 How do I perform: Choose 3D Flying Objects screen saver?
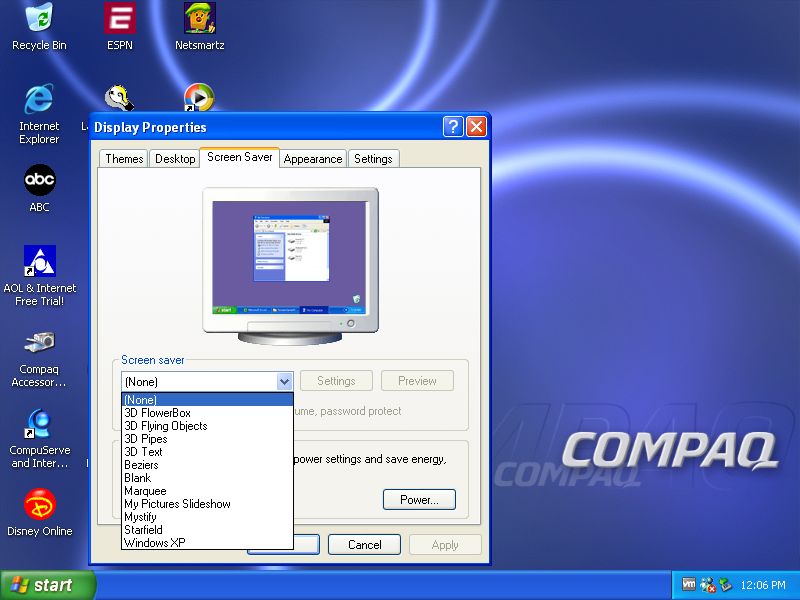[x=207, y=426]
